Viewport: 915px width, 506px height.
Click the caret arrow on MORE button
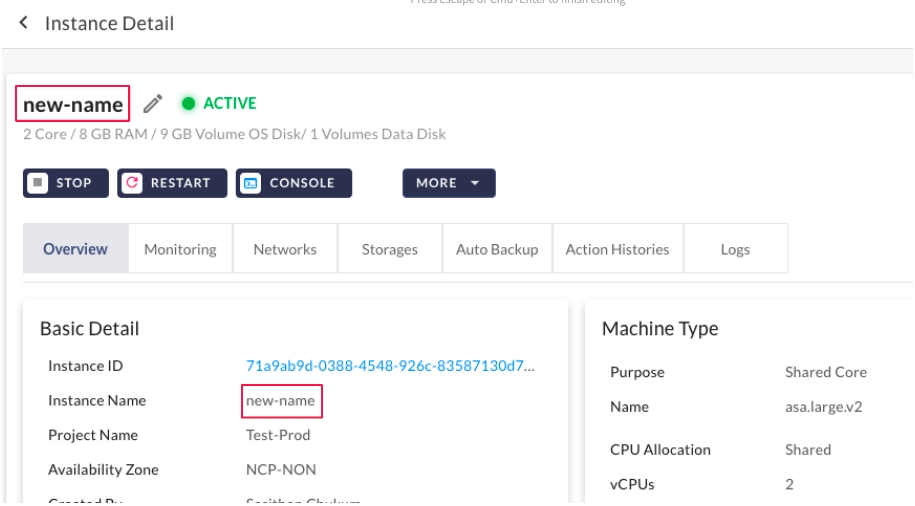[475, 183]
